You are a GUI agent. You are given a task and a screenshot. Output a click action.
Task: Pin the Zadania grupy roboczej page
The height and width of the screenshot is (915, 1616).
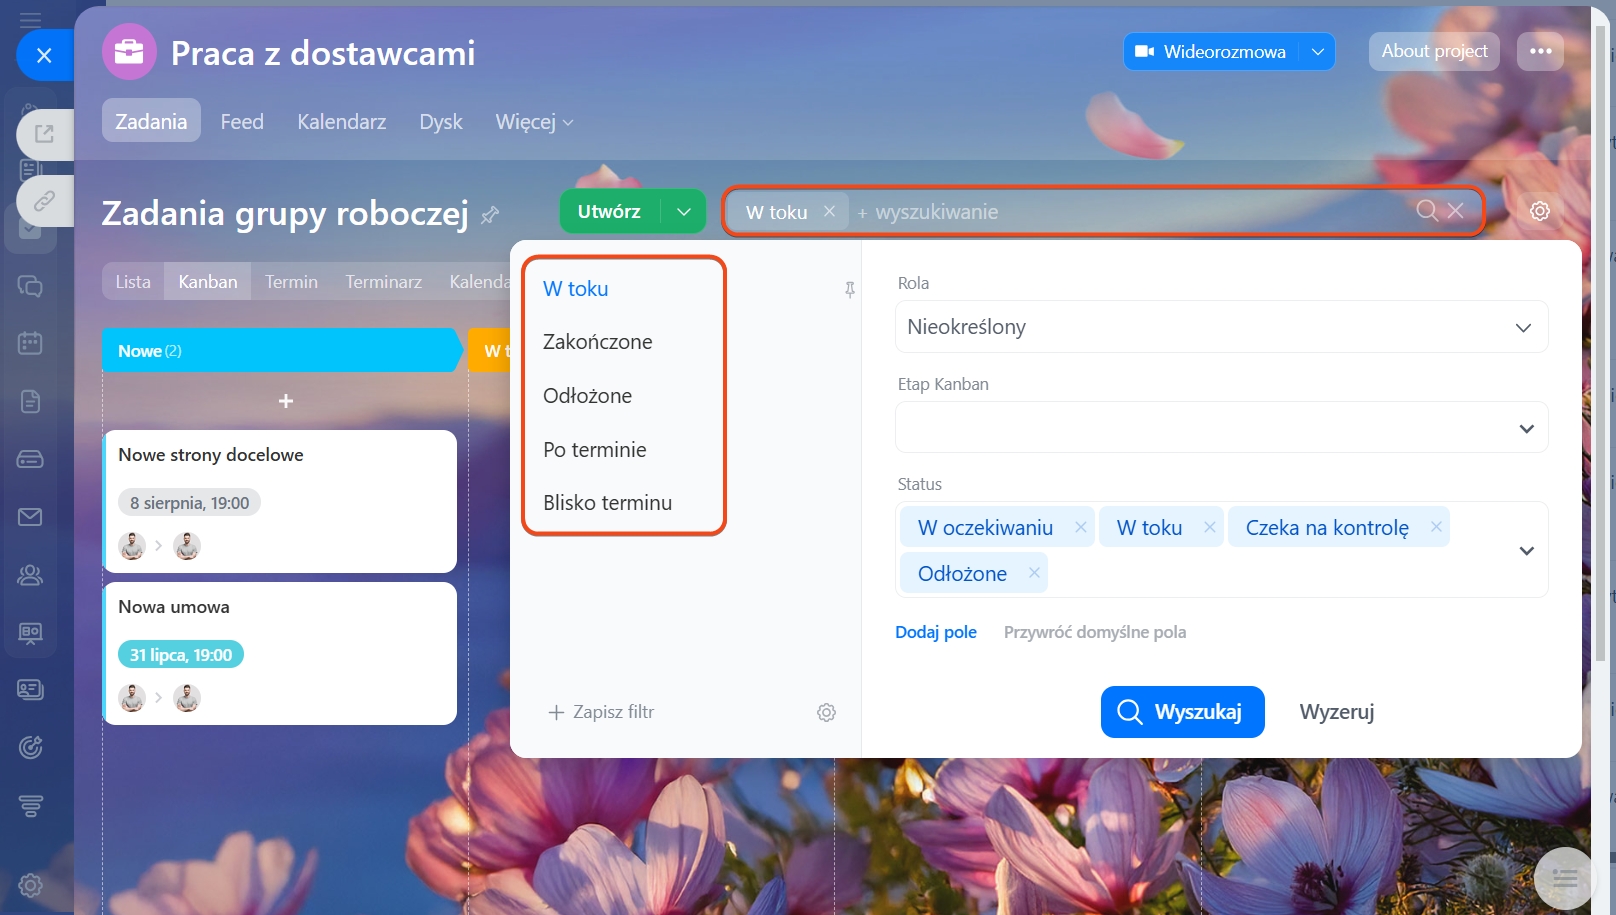tap(490, 214)
